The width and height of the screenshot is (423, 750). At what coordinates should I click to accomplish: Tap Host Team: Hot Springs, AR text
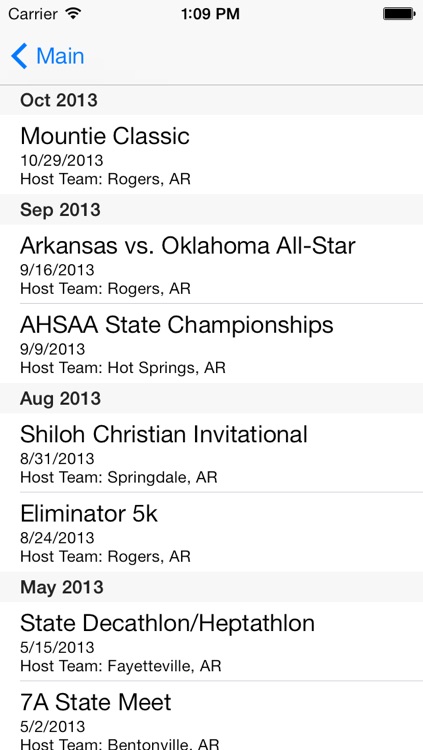pyautogui.click(x=123, y=368)
